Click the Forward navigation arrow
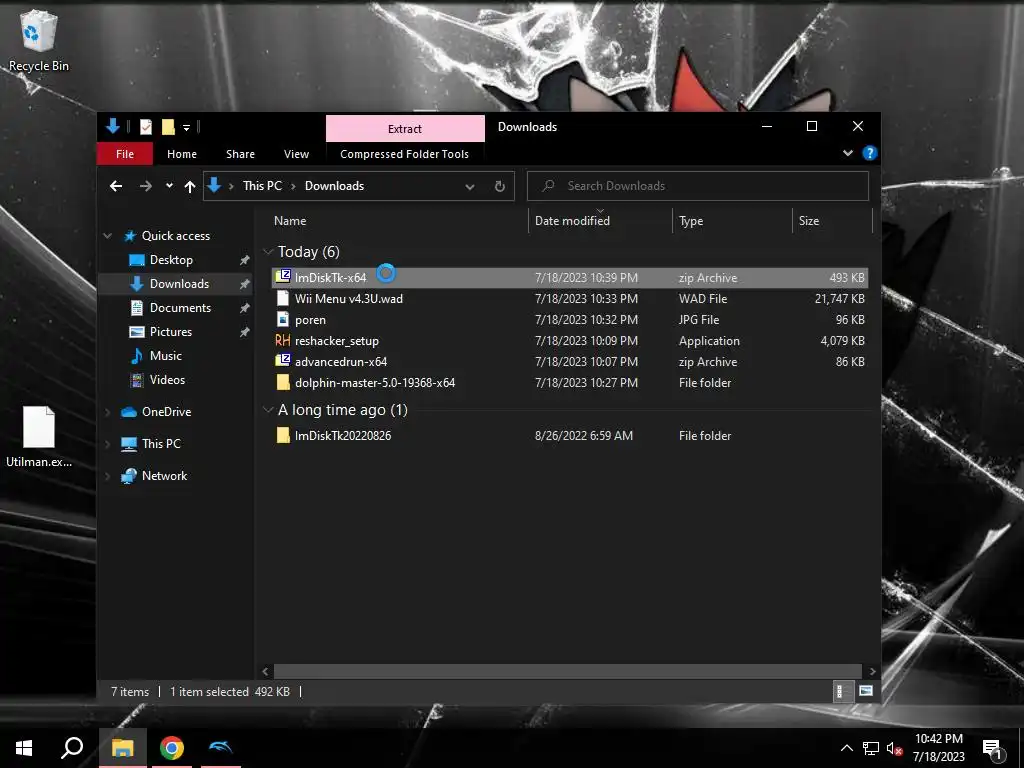 tap(145, 186)
